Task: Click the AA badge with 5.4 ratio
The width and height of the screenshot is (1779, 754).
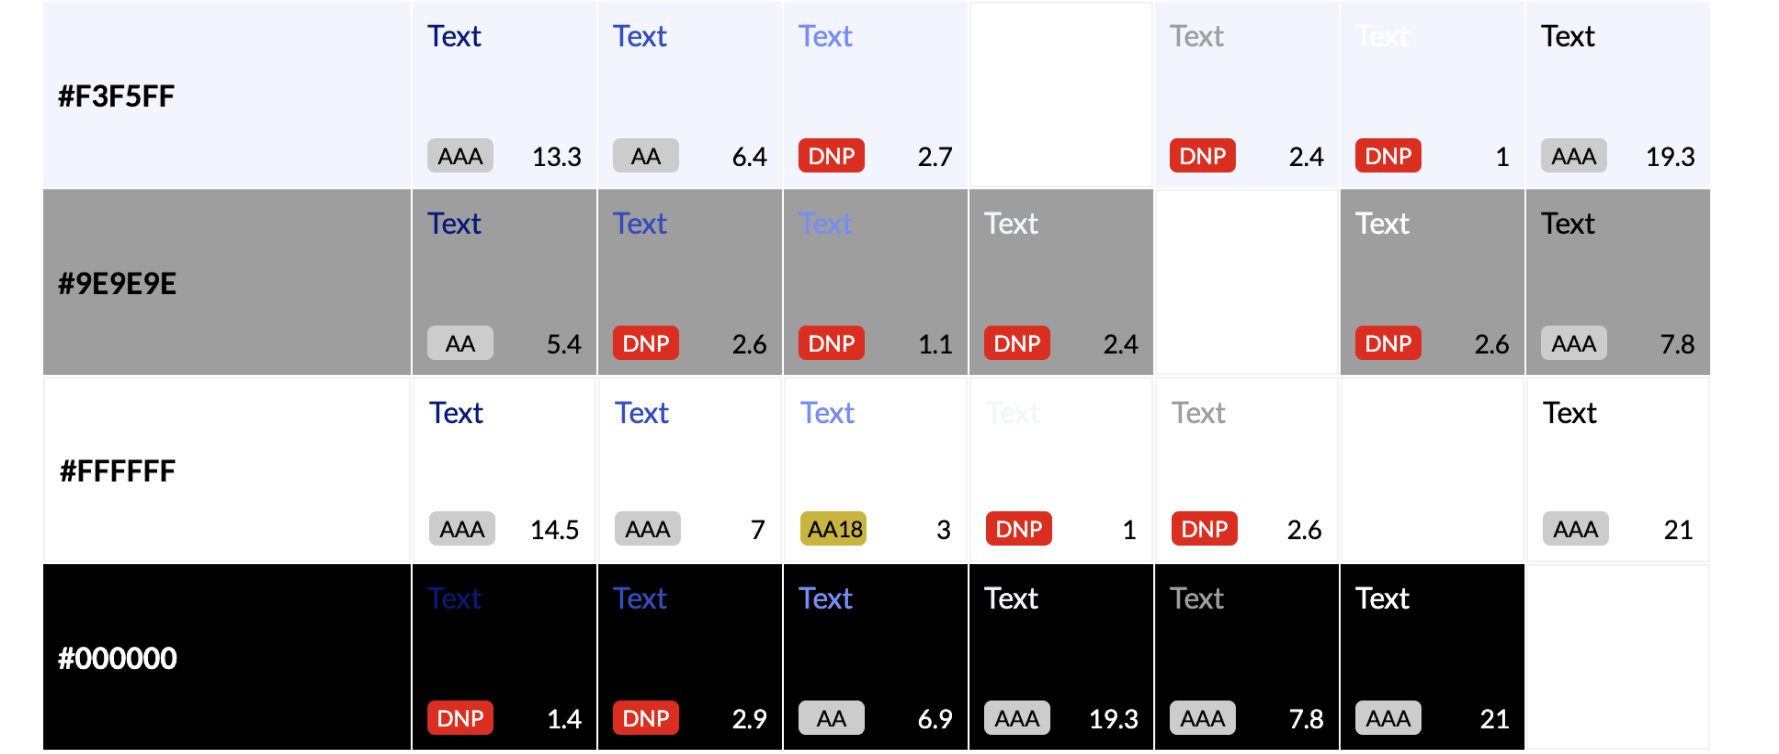Action: click(x=460, y=343)
